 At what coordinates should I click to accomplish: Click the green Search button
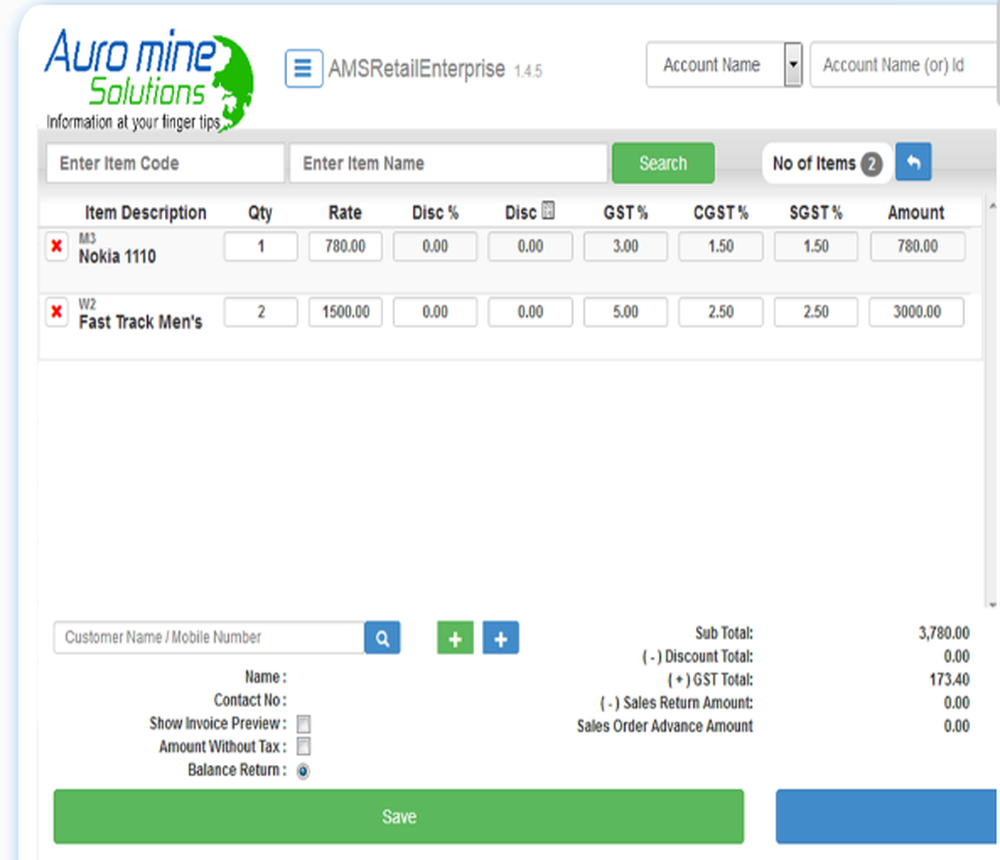click(663, 163)
